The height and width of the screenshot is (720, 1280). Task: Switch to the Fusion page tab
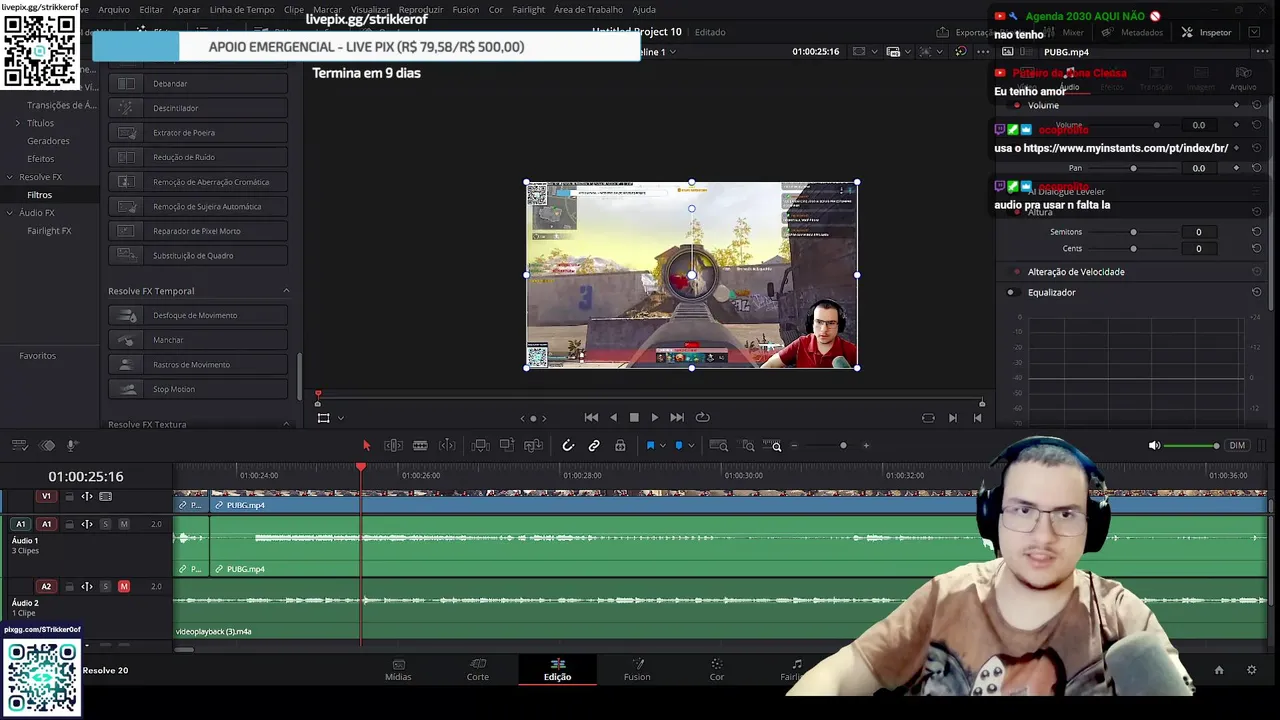click(x=637, y=670)
